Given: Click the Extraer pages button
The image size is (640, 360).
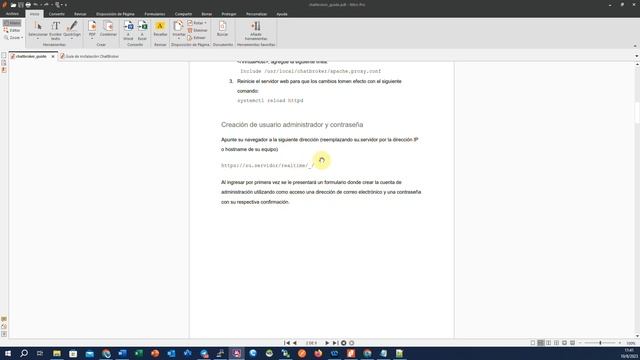Looking at the screenshot, I should tap(196, 38).
